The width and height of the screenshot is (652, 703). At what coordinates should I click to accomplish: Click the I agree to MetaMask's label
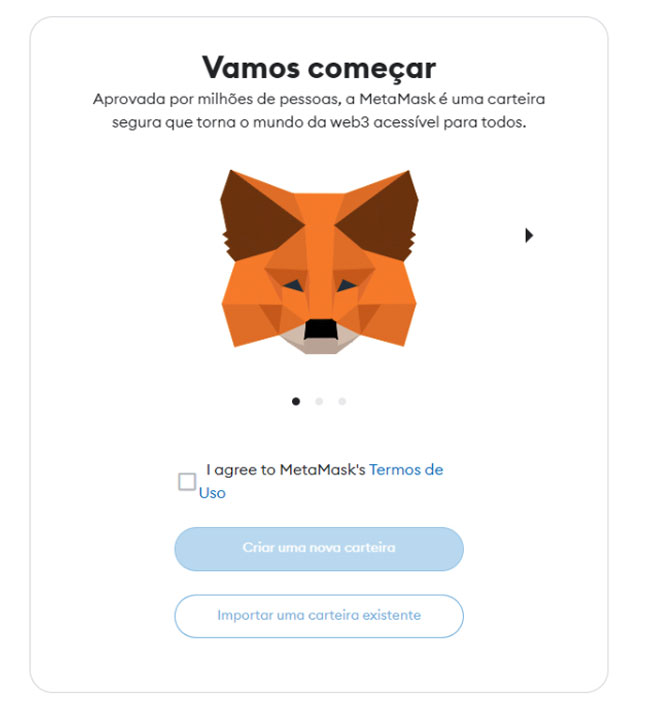[x=286, y=470]
